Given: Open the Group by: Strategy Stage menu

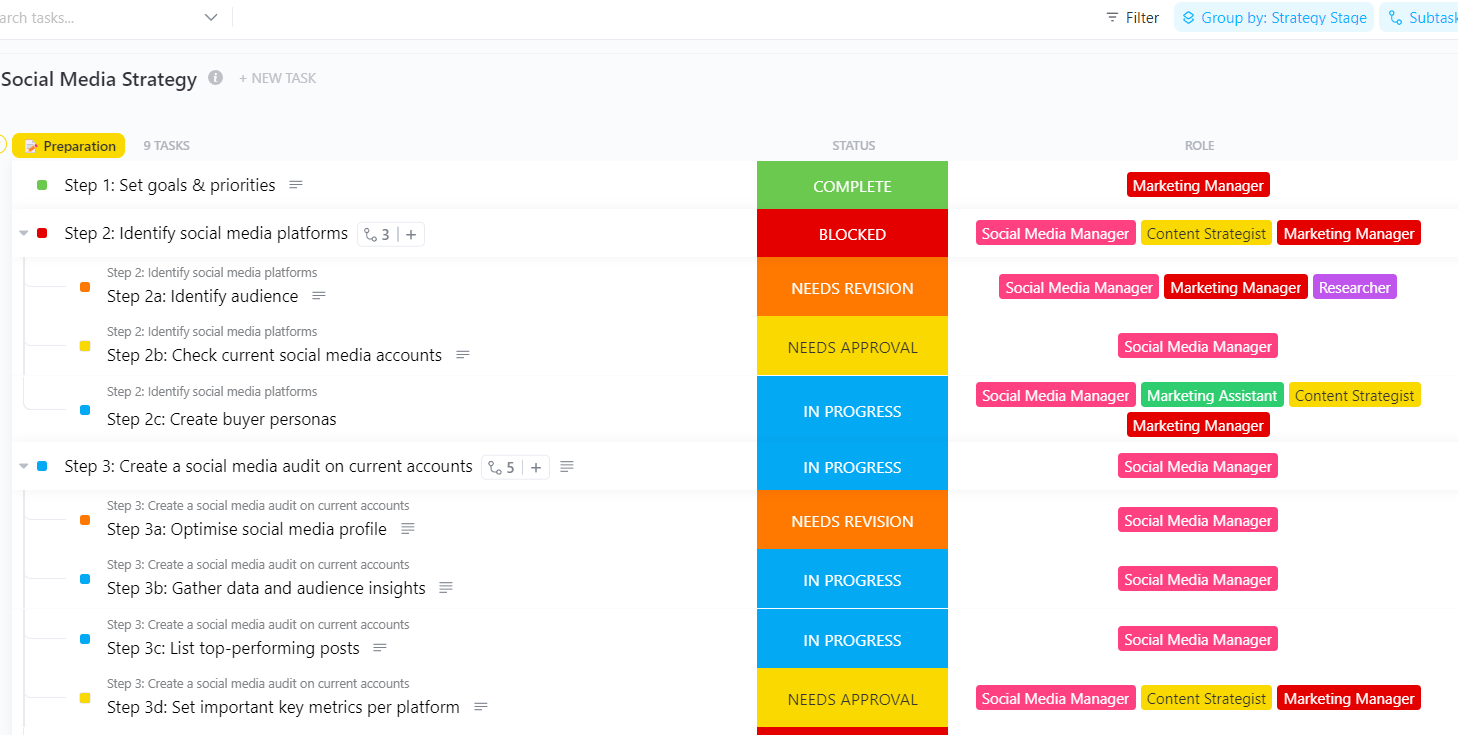Looking at the screenshot, I should (x=1273, y=18).
